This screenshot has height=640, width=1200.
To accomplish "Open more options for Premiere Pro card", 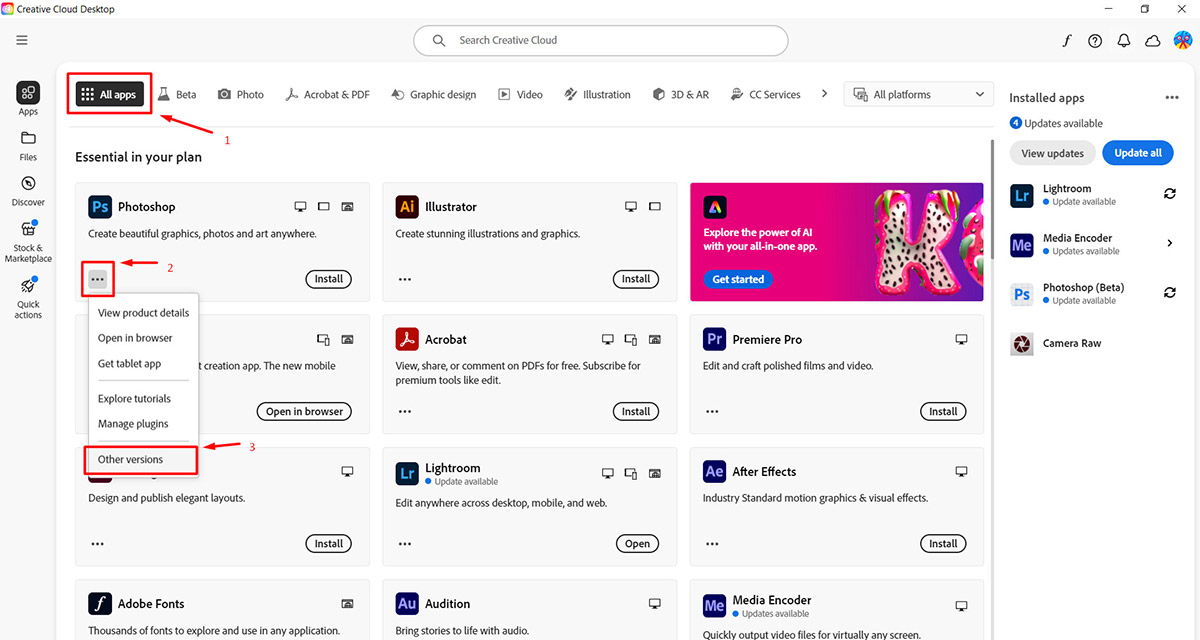I will tap(712, 412).
